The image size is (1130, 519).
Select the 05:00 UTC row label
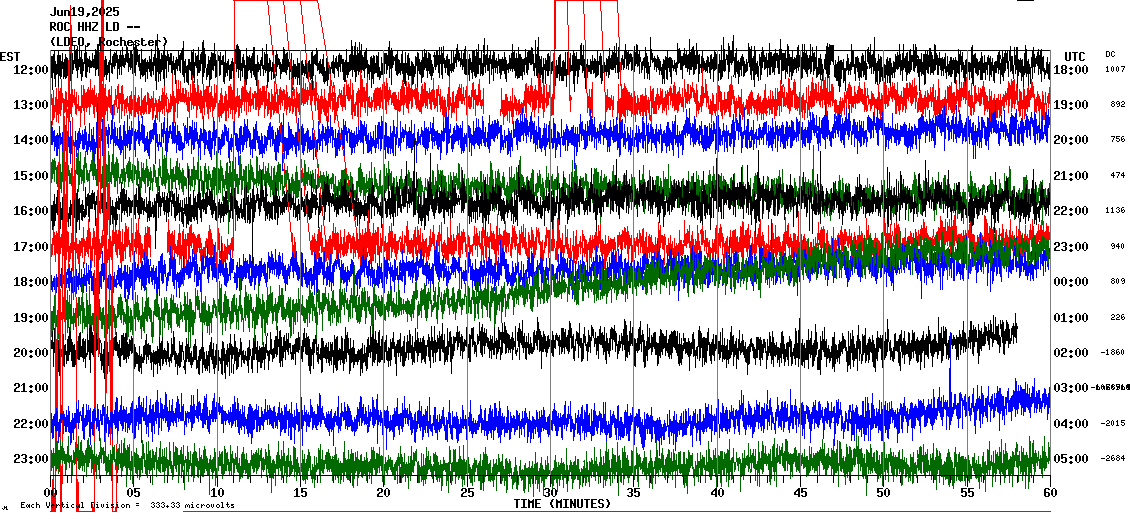[1071, 459]
